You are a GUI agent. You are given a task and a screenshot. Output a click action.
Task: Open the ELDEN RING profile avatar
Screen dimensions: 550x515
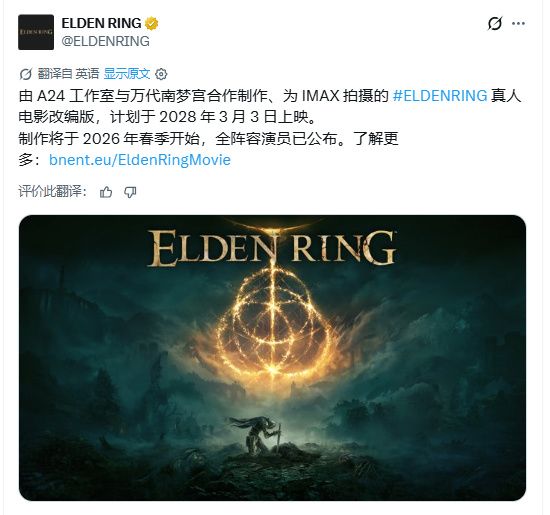pos(36,32)
